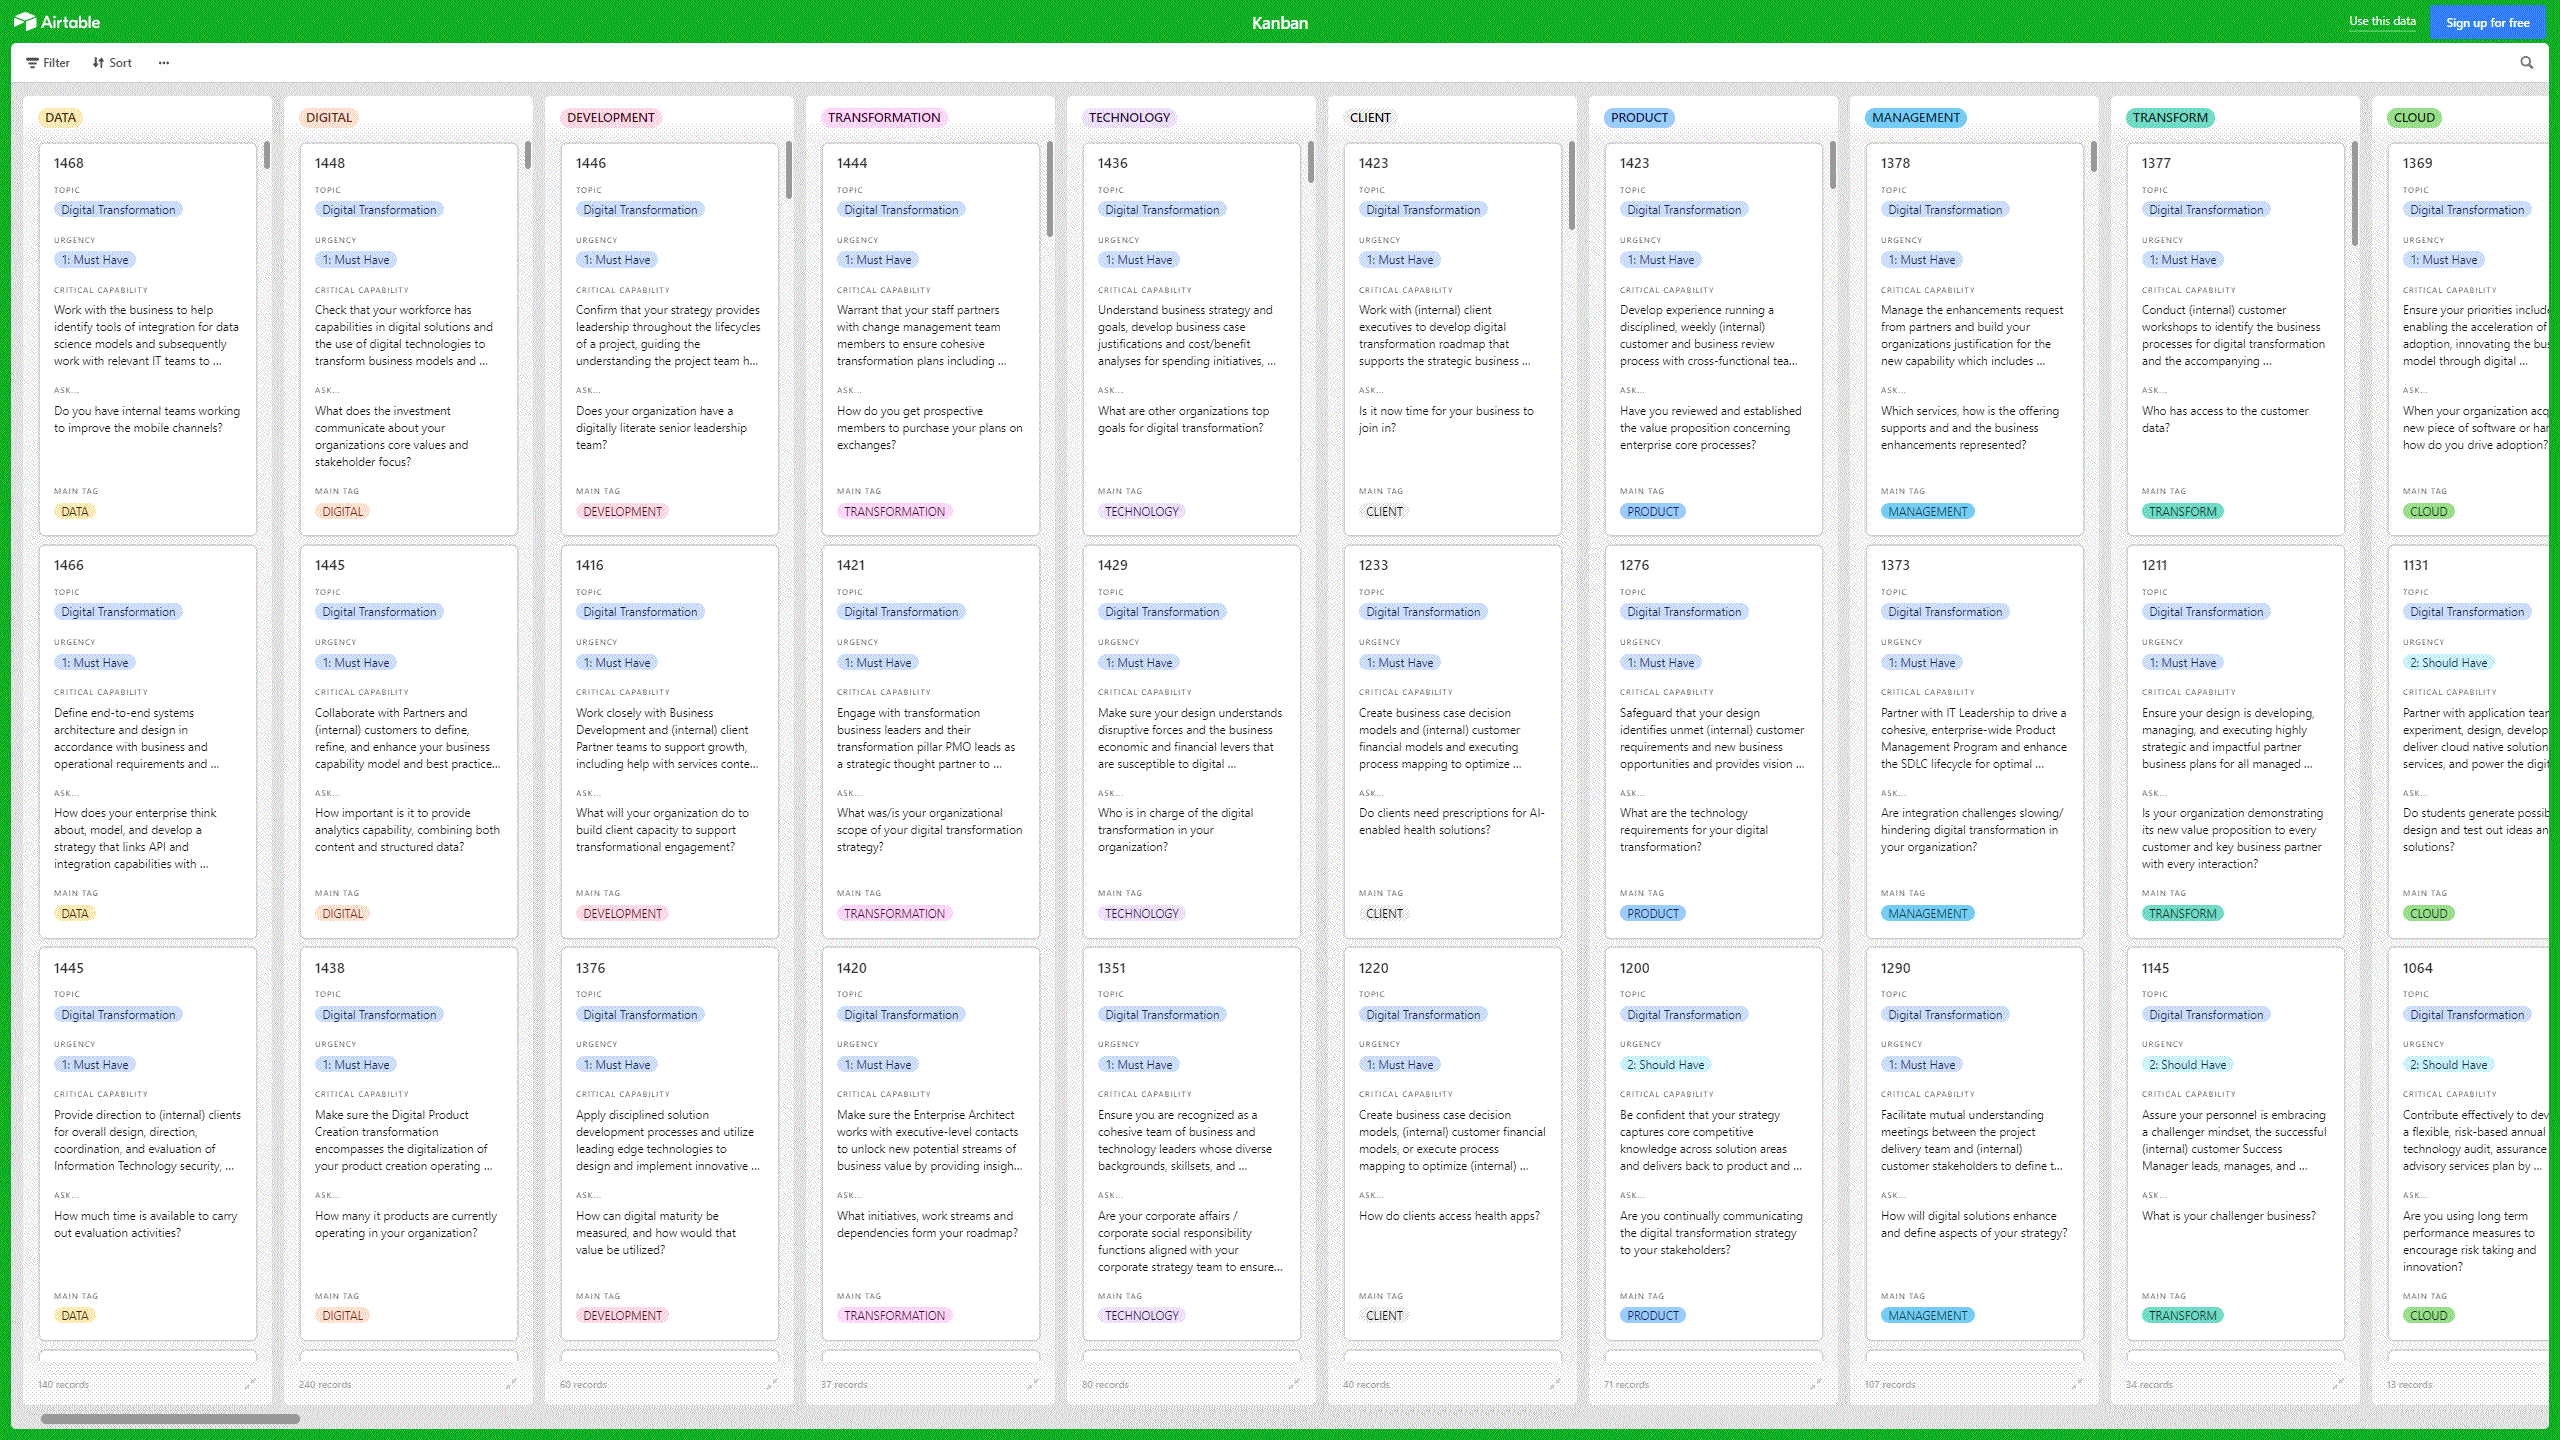The width and height of the screenshot is (2560, 1440).
Task: Open card 1376 about digital maturity
Action: pyautogui.click(x=670, y=1144)
